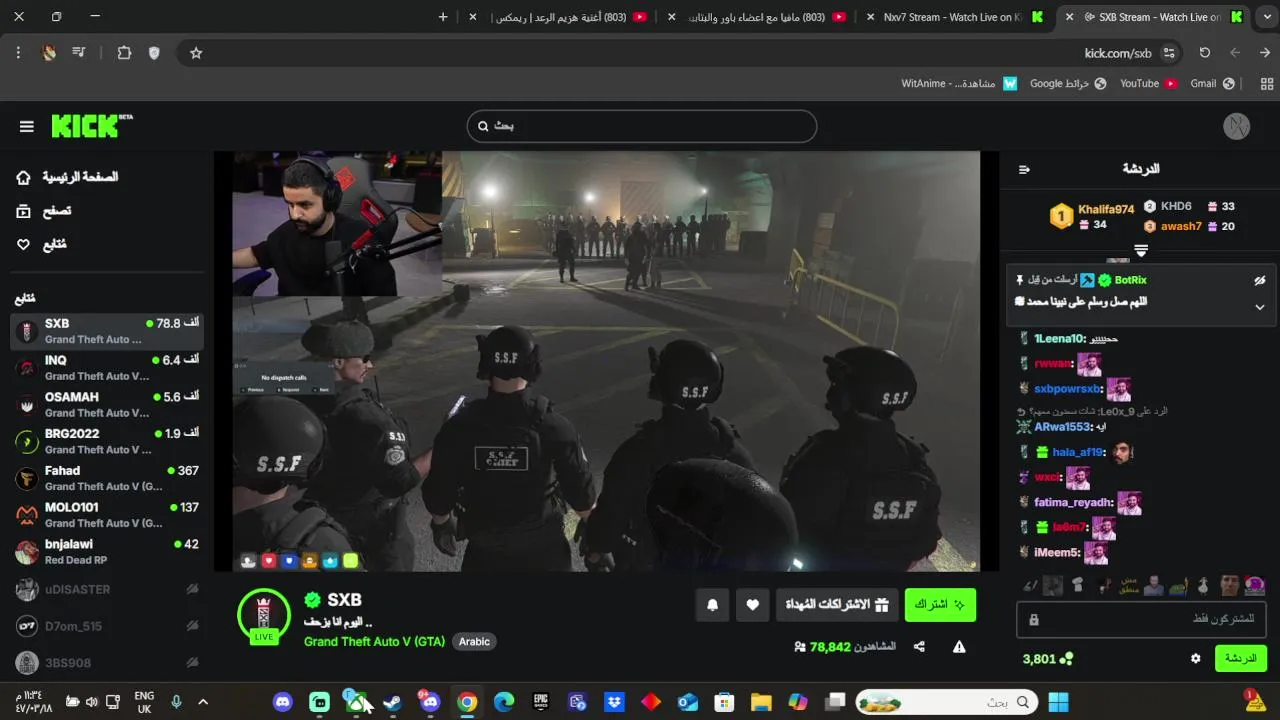
Task: Expand the pinned message chevron
Action: coord(1260,307)
